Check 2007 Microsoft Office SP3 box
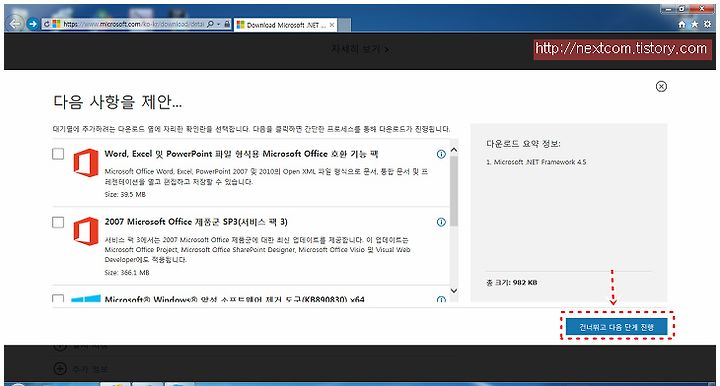 (58, 222)
